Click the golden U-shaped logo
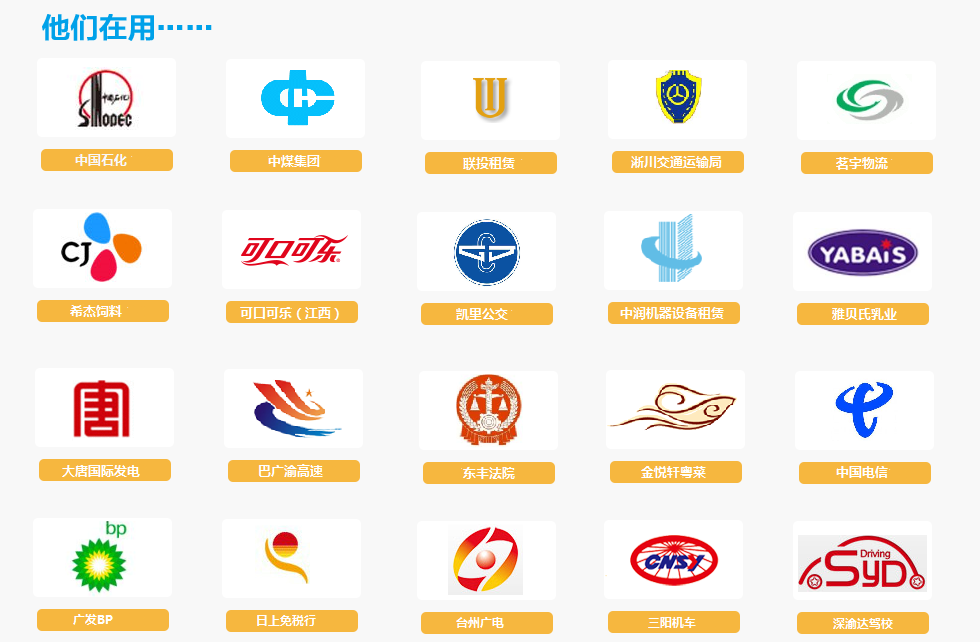The height and width of the screenshot is (642, 980). pyautogui.click(x=490, y=98)
